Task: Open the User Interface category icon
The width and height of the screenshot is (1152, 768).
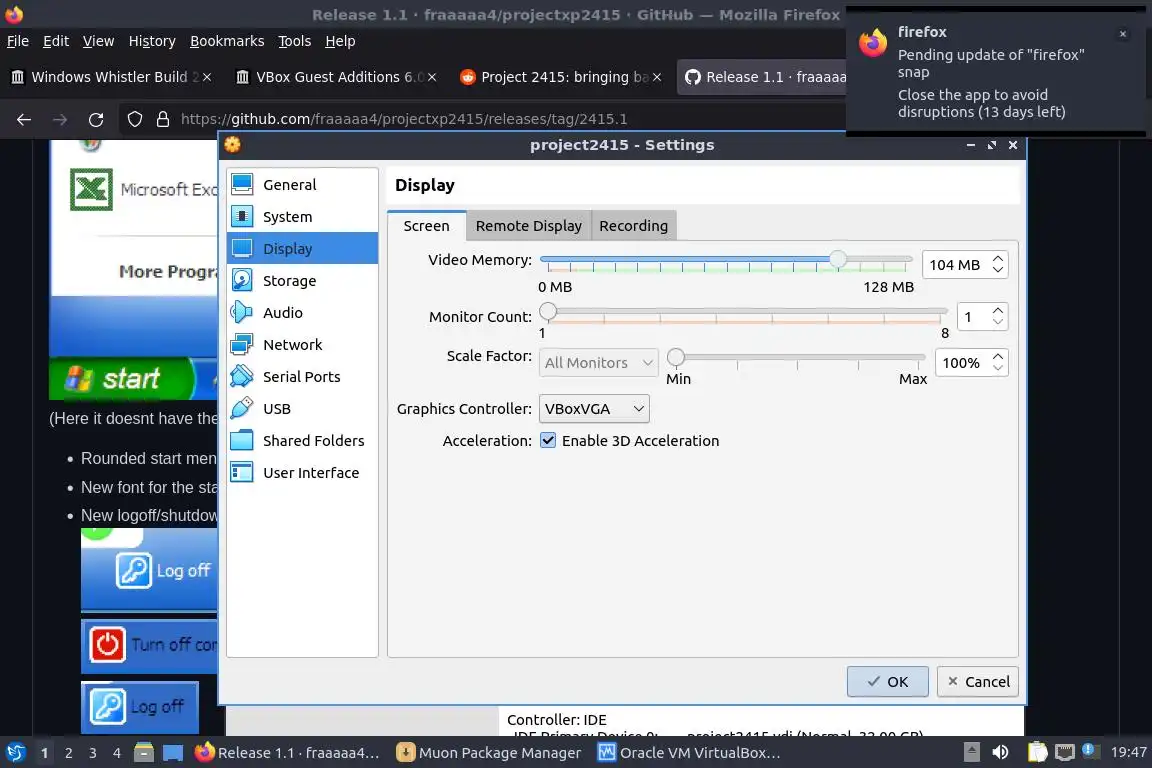Action: pos(242,473)
